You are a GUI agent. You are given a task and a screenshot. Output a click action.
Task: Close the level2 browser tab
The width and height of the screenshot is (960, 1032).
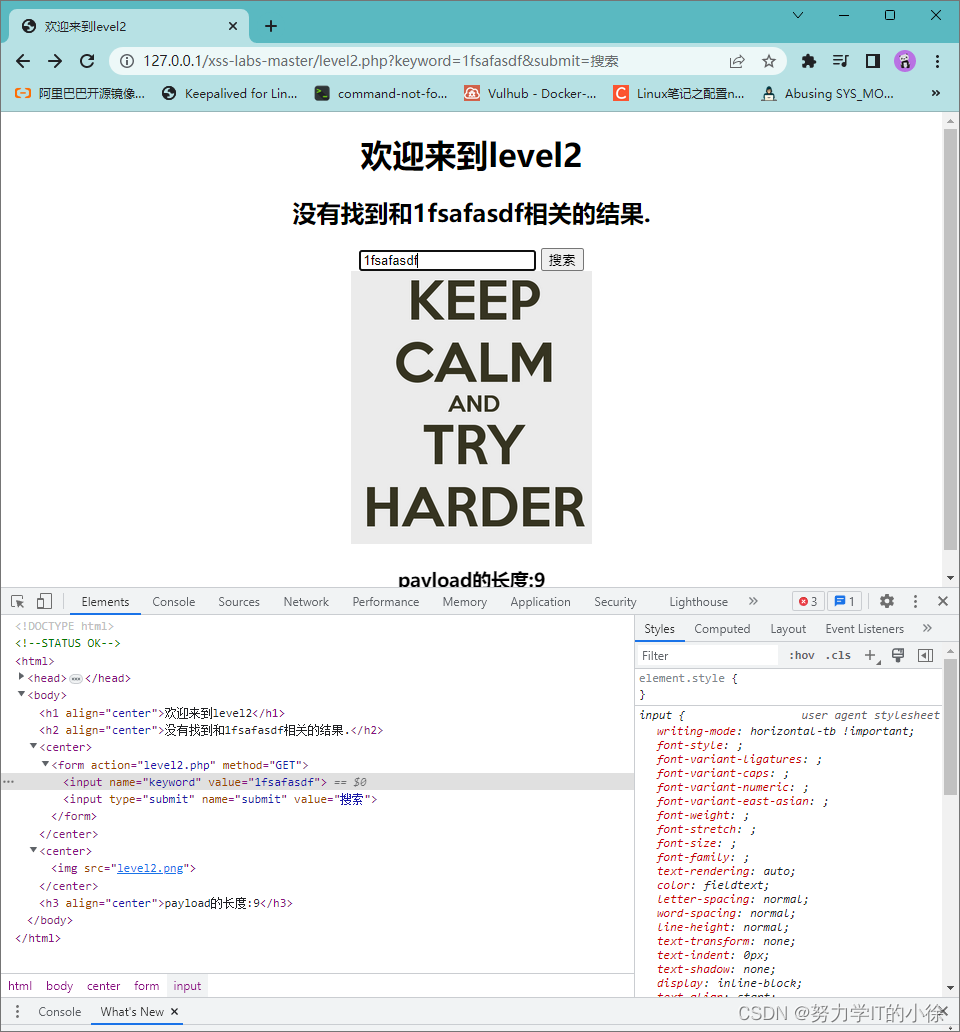[233, 26]
